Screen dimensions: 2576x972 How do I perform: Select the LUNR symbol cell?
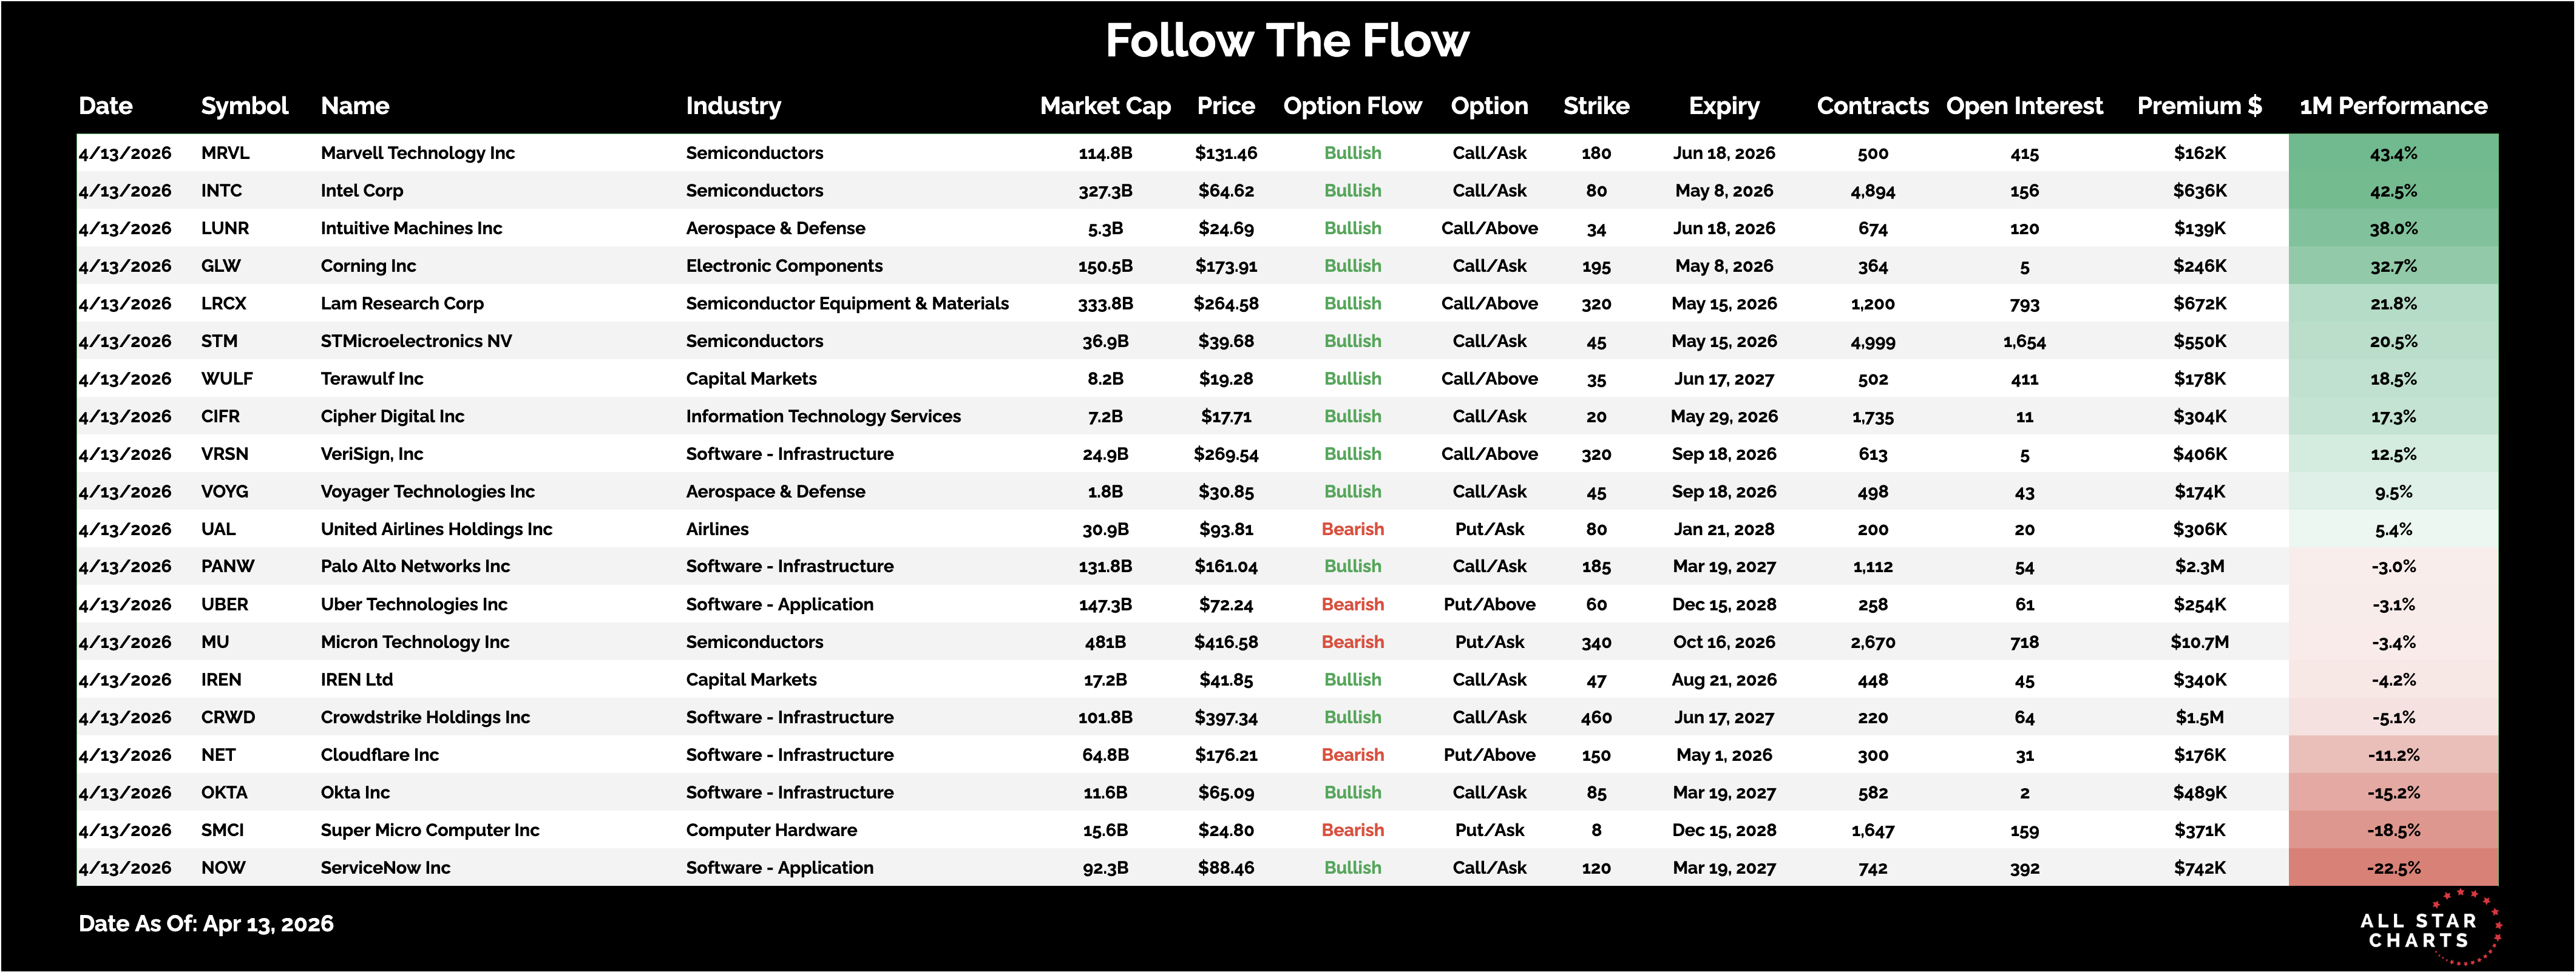click(x=225, y=228)
